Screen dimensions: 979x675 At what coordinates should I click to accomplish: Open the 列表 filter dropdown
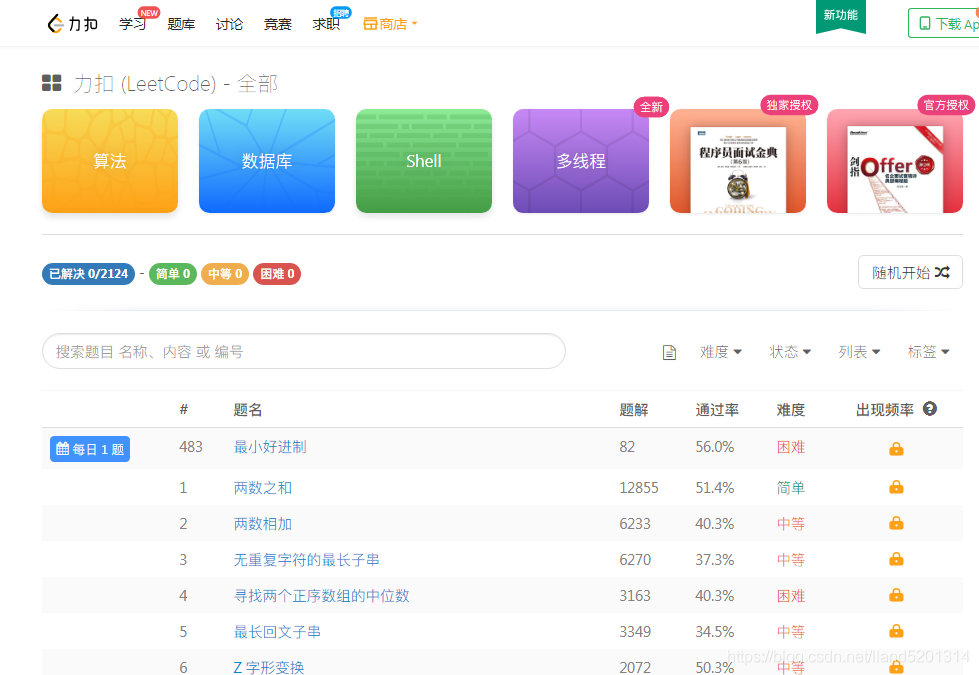pos(859,352)
